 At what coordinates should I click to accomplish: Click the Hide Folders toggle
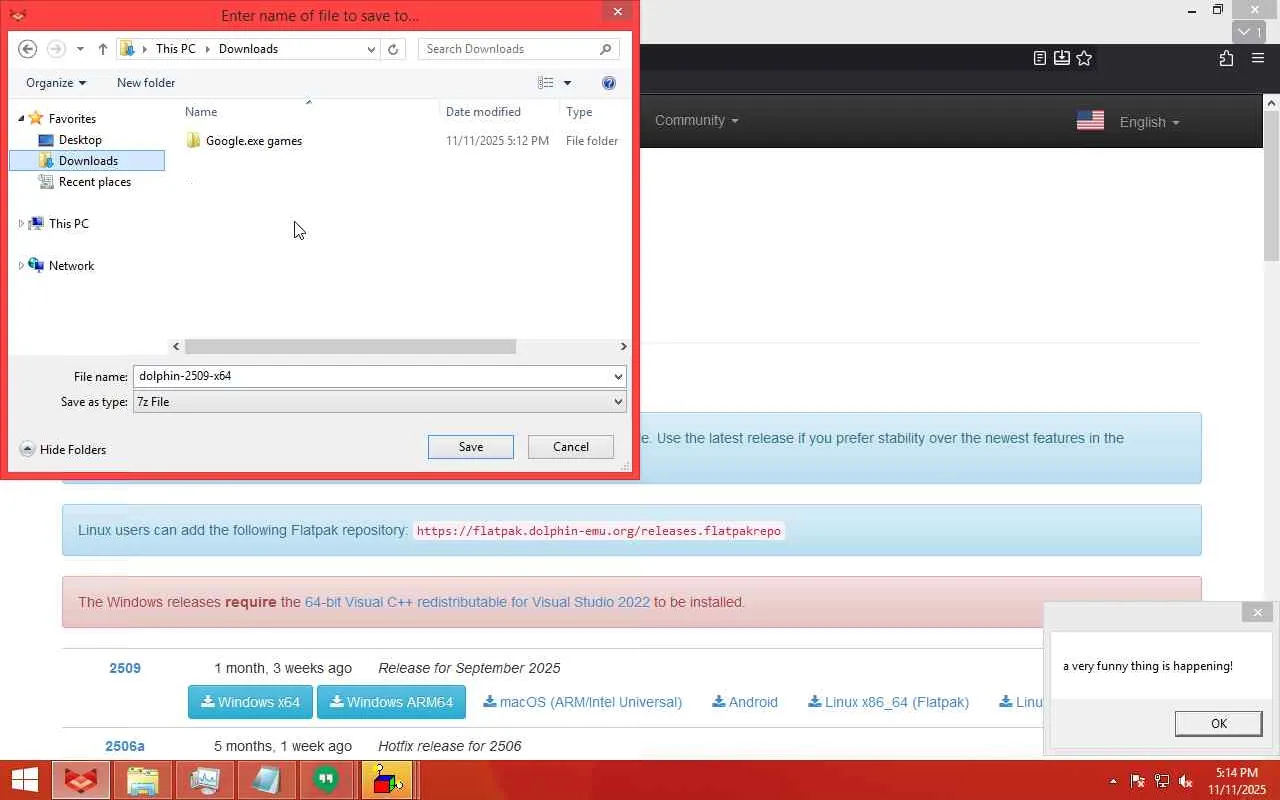point(63,450)
